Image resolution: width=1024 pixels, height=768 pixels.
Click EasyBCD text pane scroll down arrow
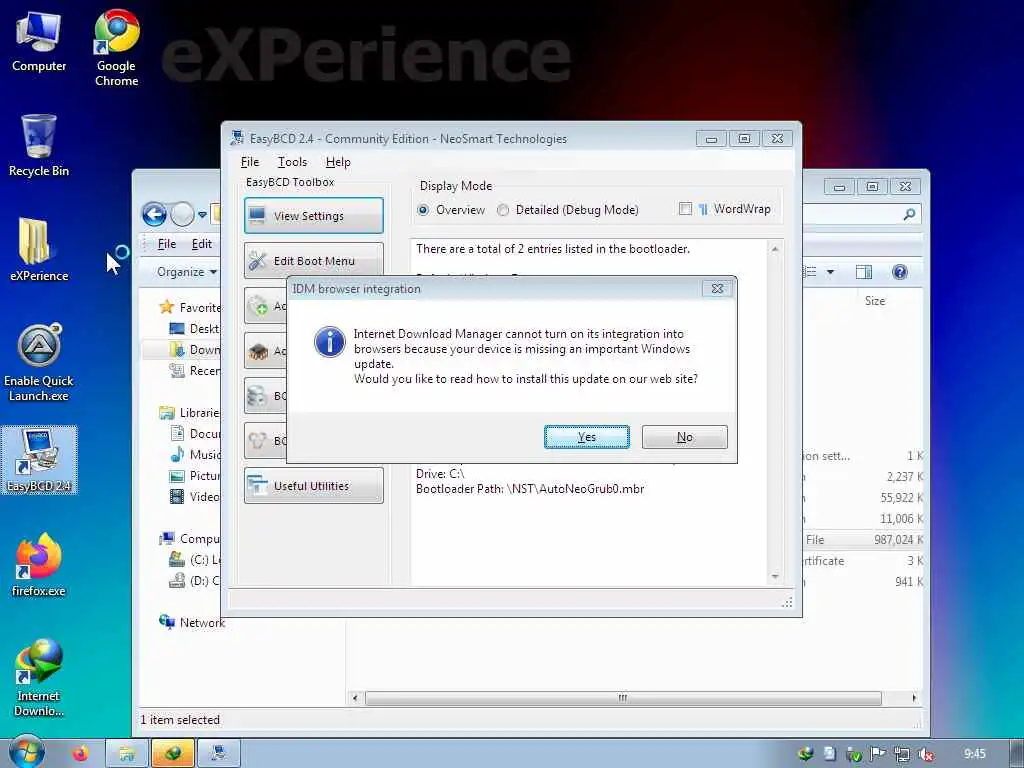tap(775, 576)
